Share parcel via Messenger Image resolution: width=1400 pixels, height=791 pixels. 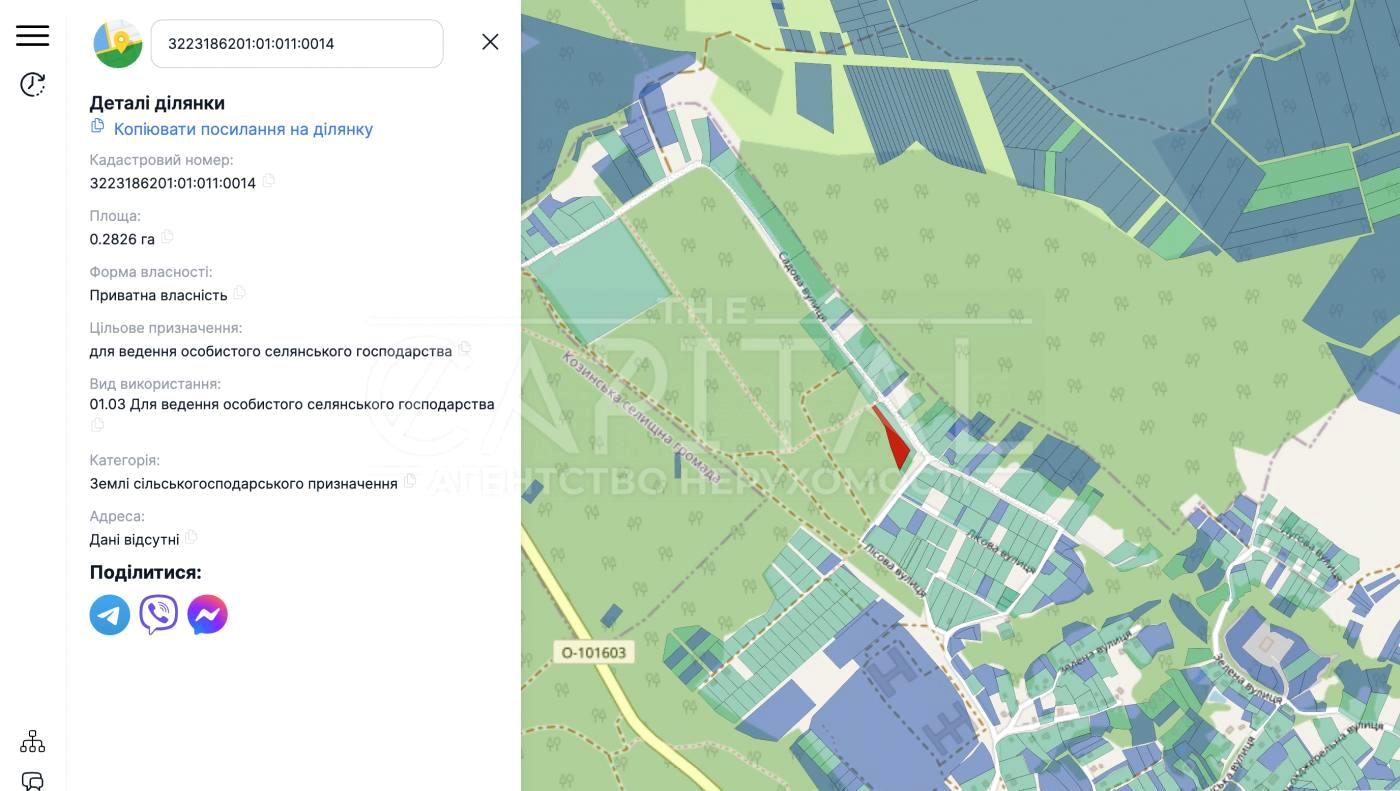tap(208, 615)
